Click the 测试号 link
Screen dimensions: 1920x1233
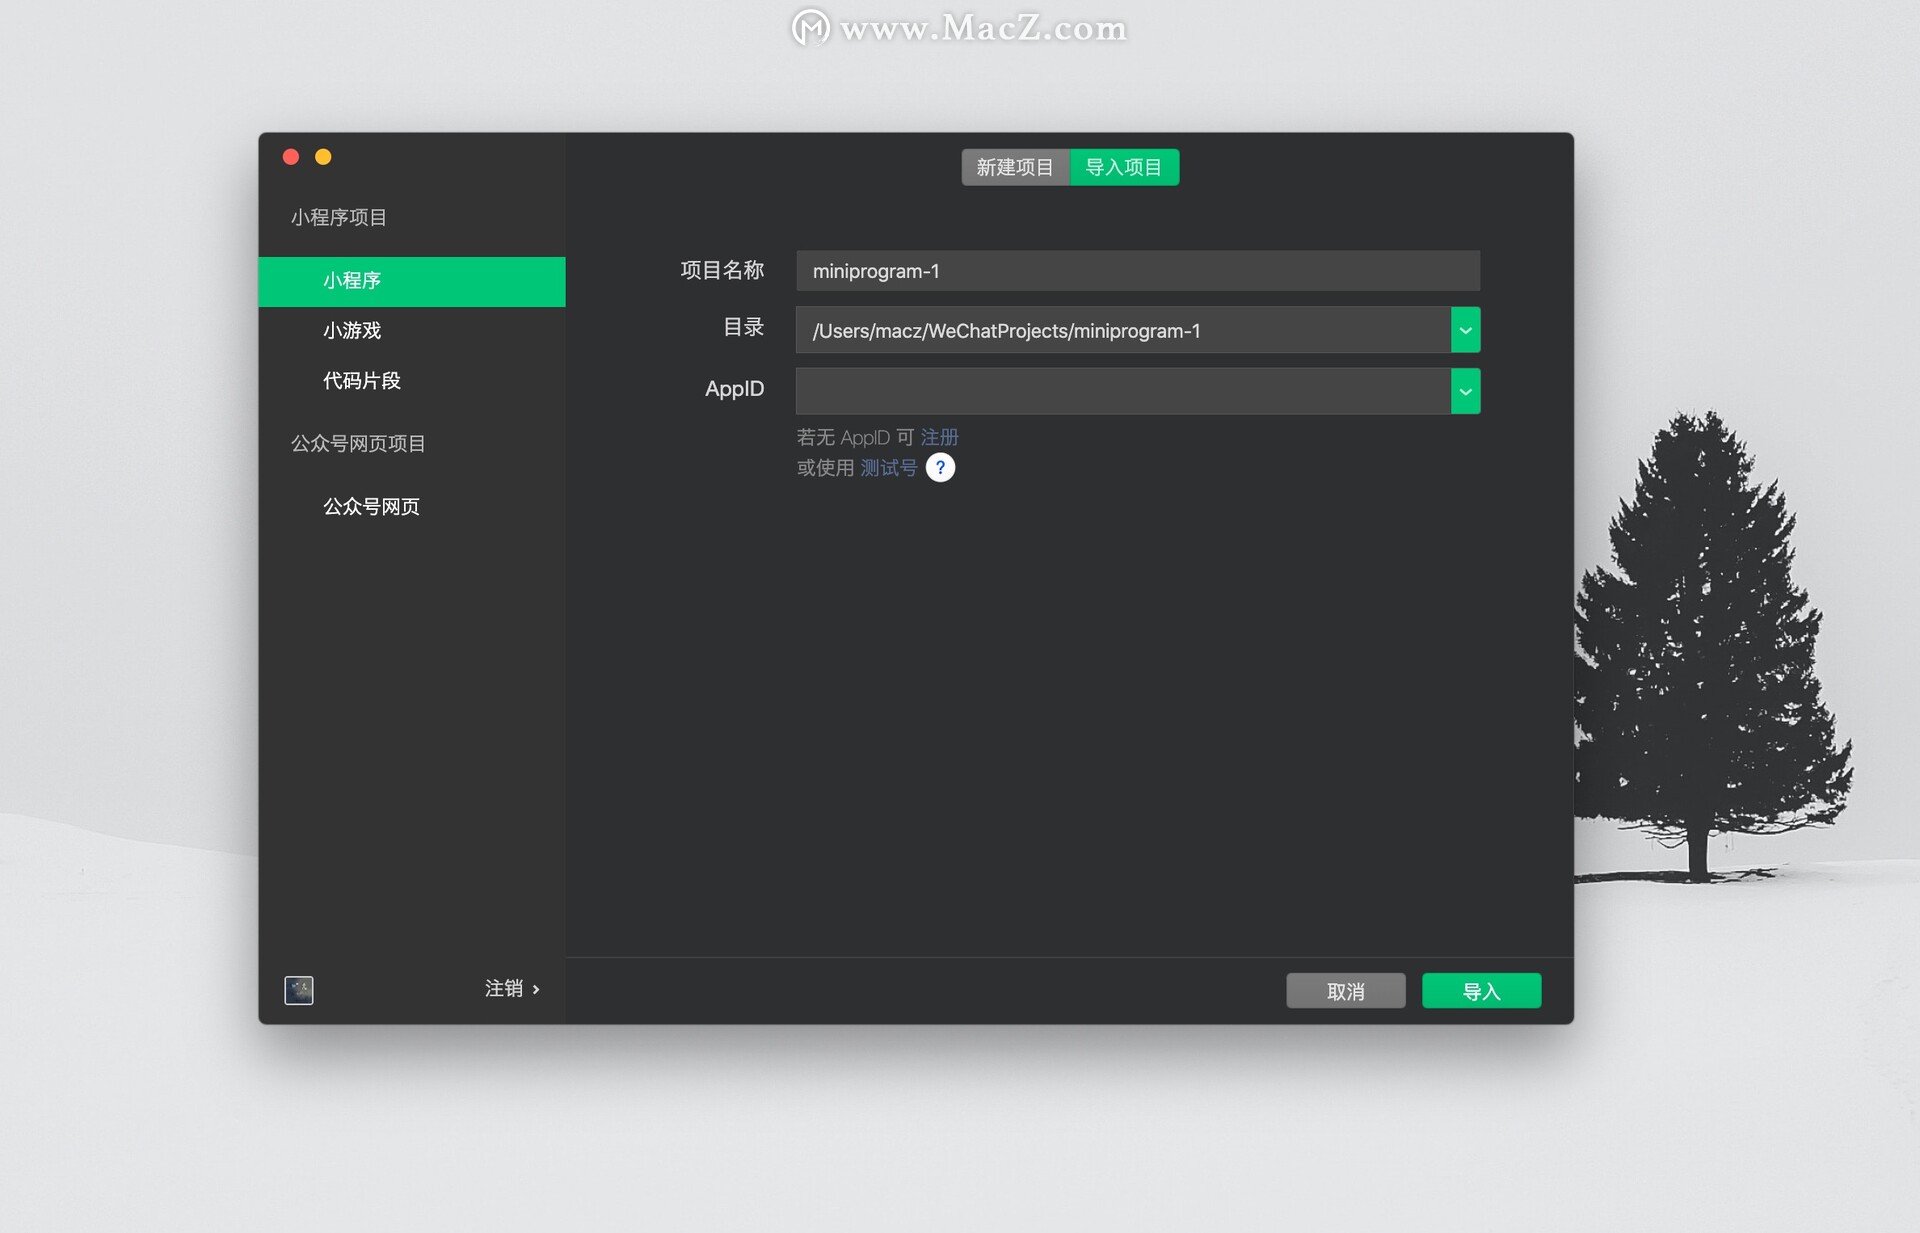888,467
